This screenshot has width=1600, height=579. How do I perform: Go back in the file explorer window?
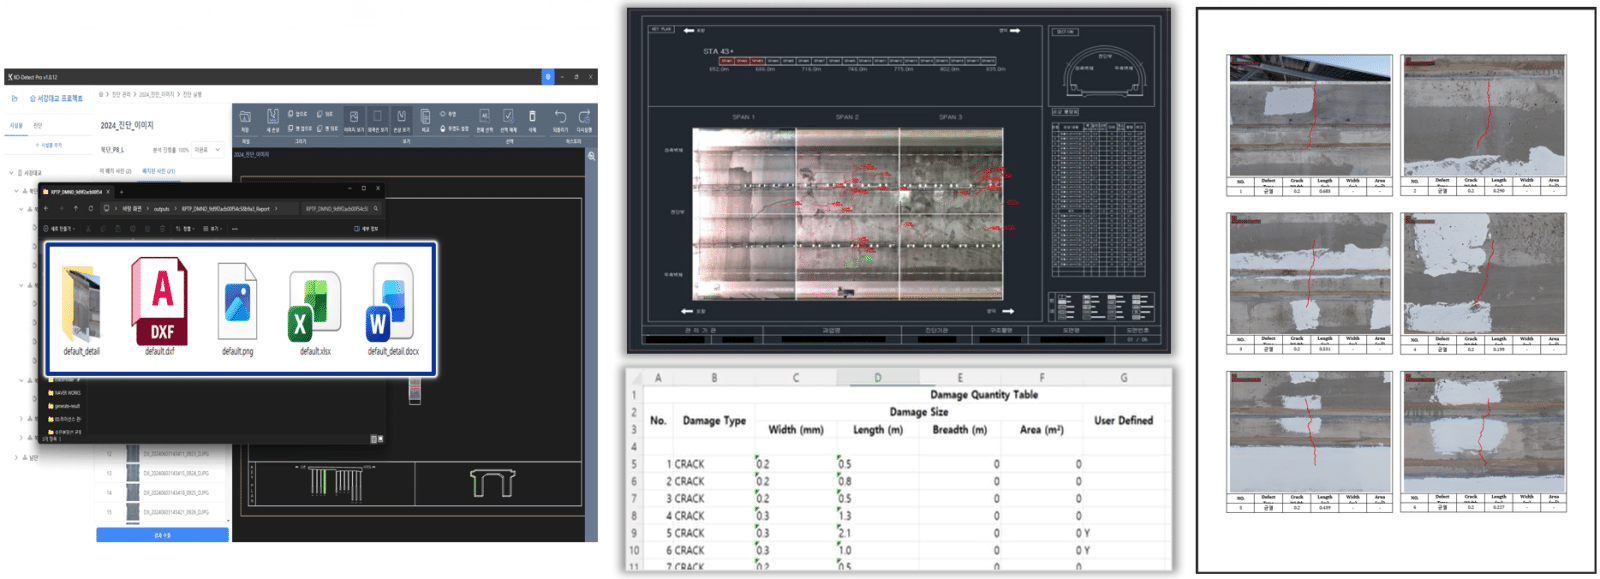46,209
